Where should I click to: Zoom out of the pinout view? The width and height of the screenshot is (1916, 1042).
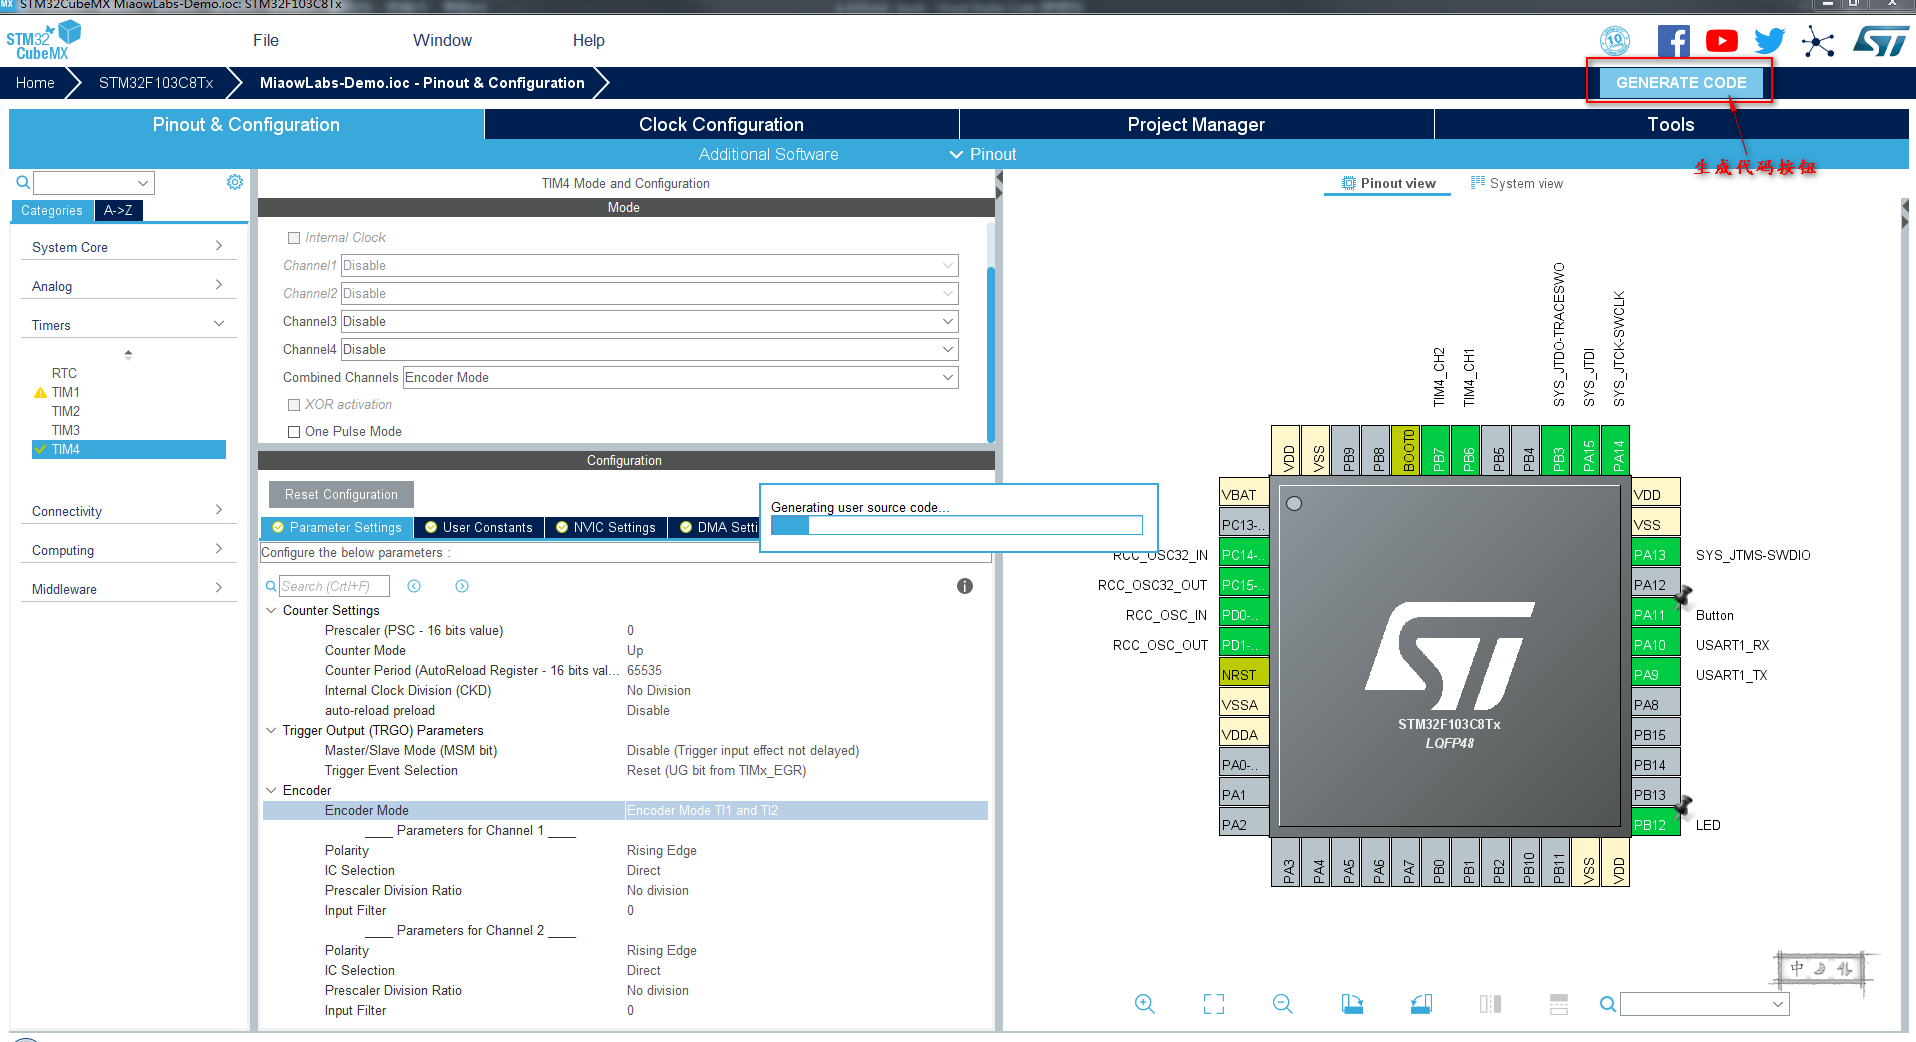coord(1283,1004)
